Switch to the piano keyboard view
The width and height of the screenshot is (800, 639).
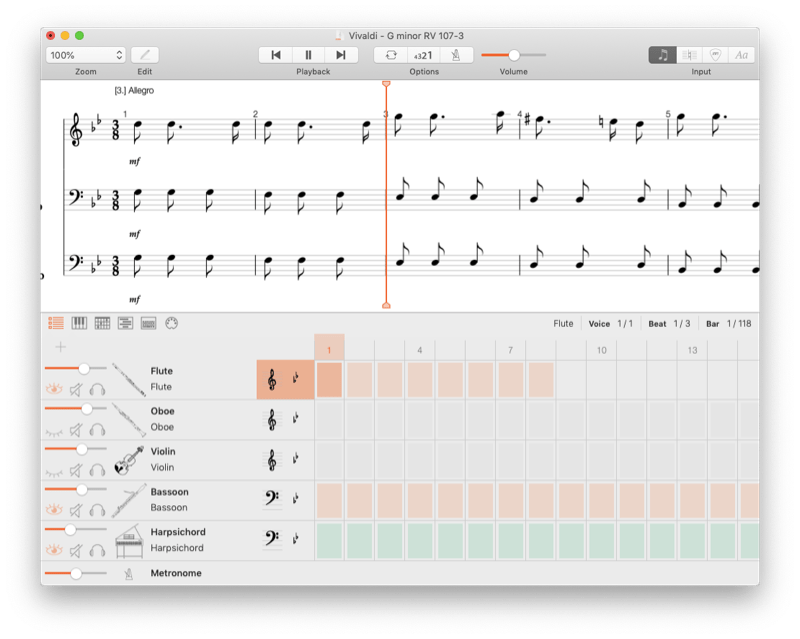point(79,323)
